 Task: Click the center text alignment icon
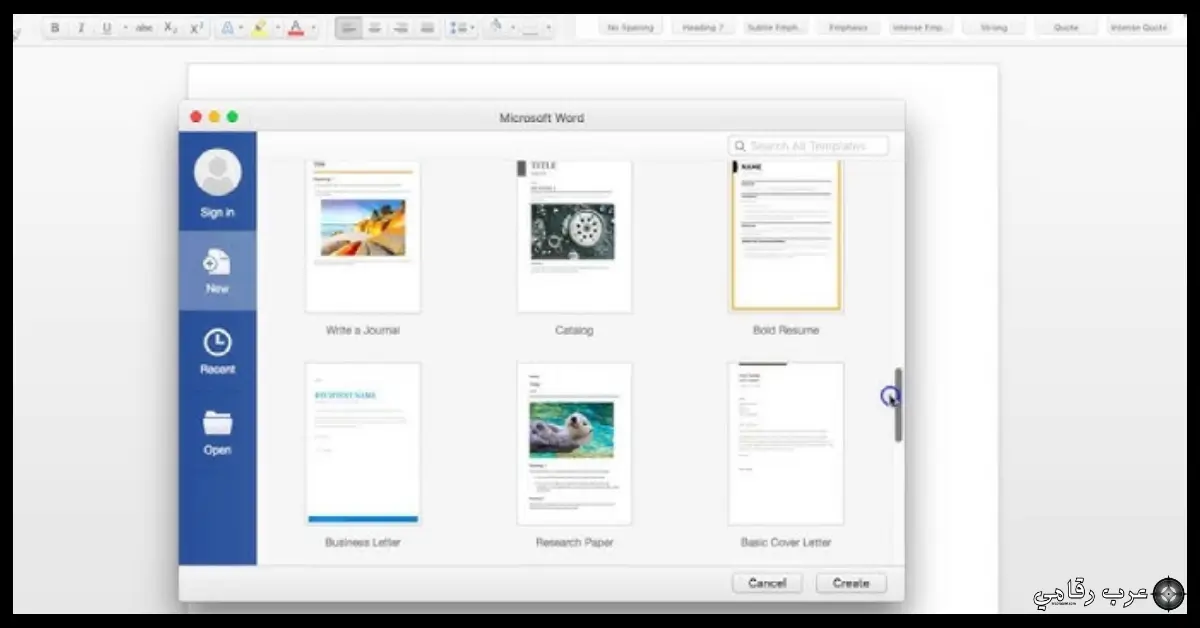click(374, 28)
